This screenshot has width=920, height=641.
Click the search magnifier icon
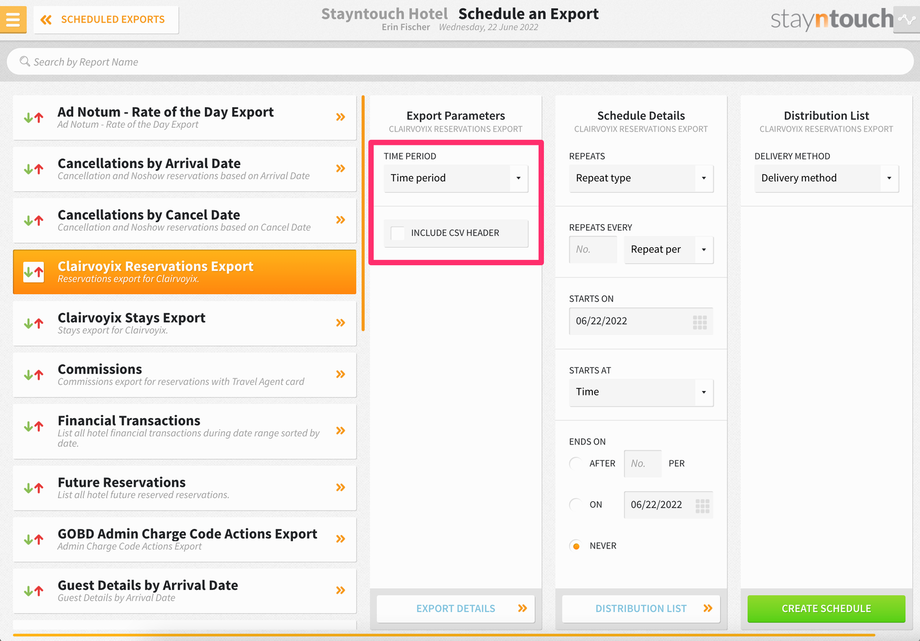tap(25, 61)
